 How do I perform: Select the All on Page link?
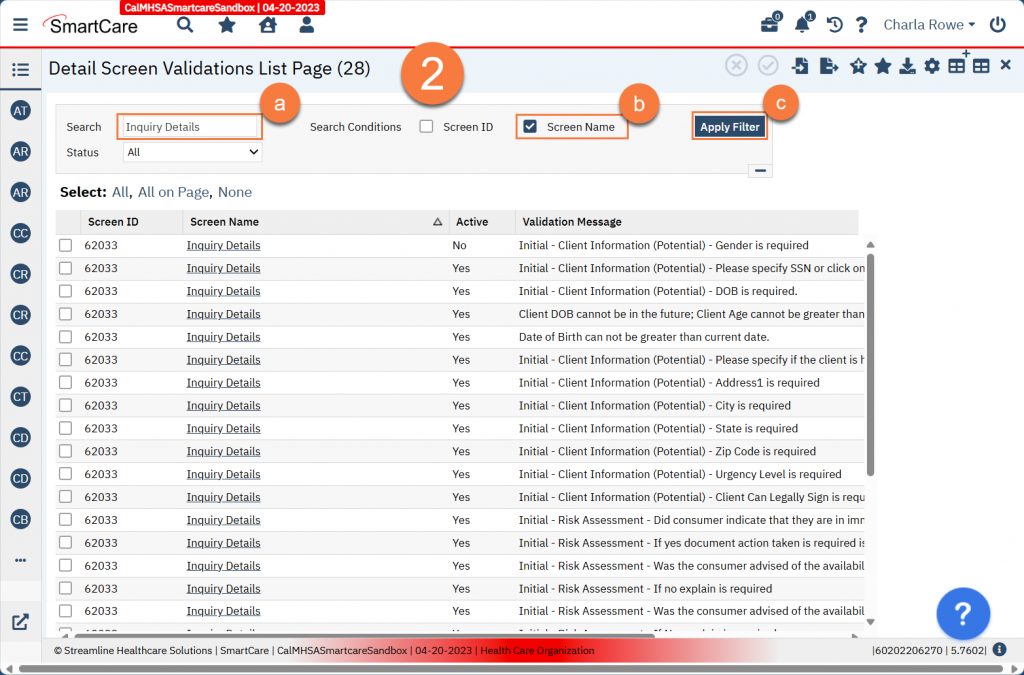coord(173,192)
